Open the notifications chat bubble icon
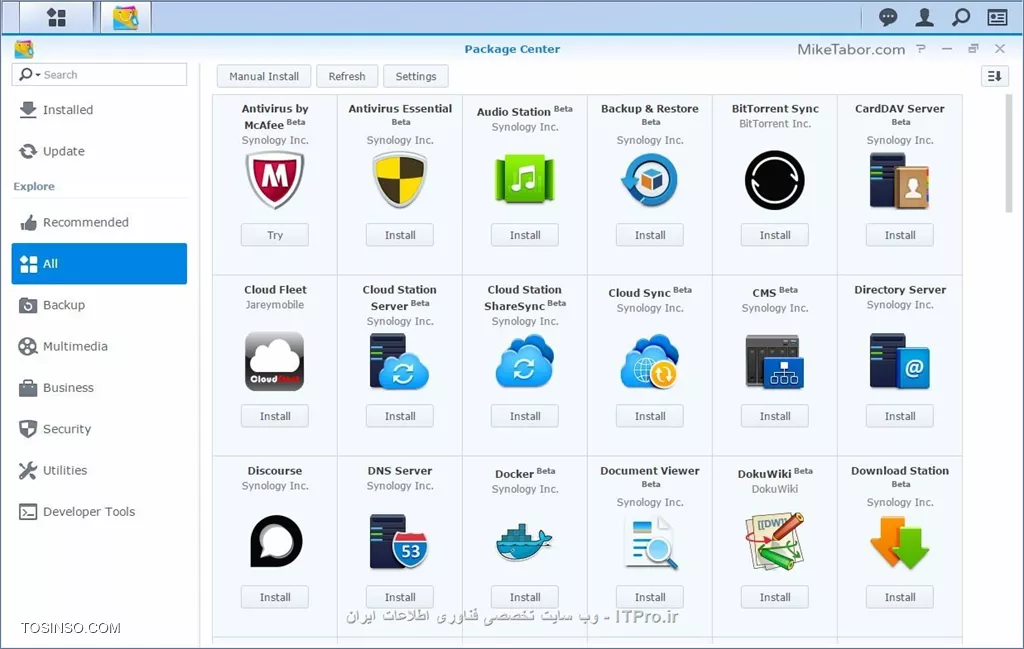Image resolution: width=1024 pixels, height=649 pixels. (x=888, y=17)
